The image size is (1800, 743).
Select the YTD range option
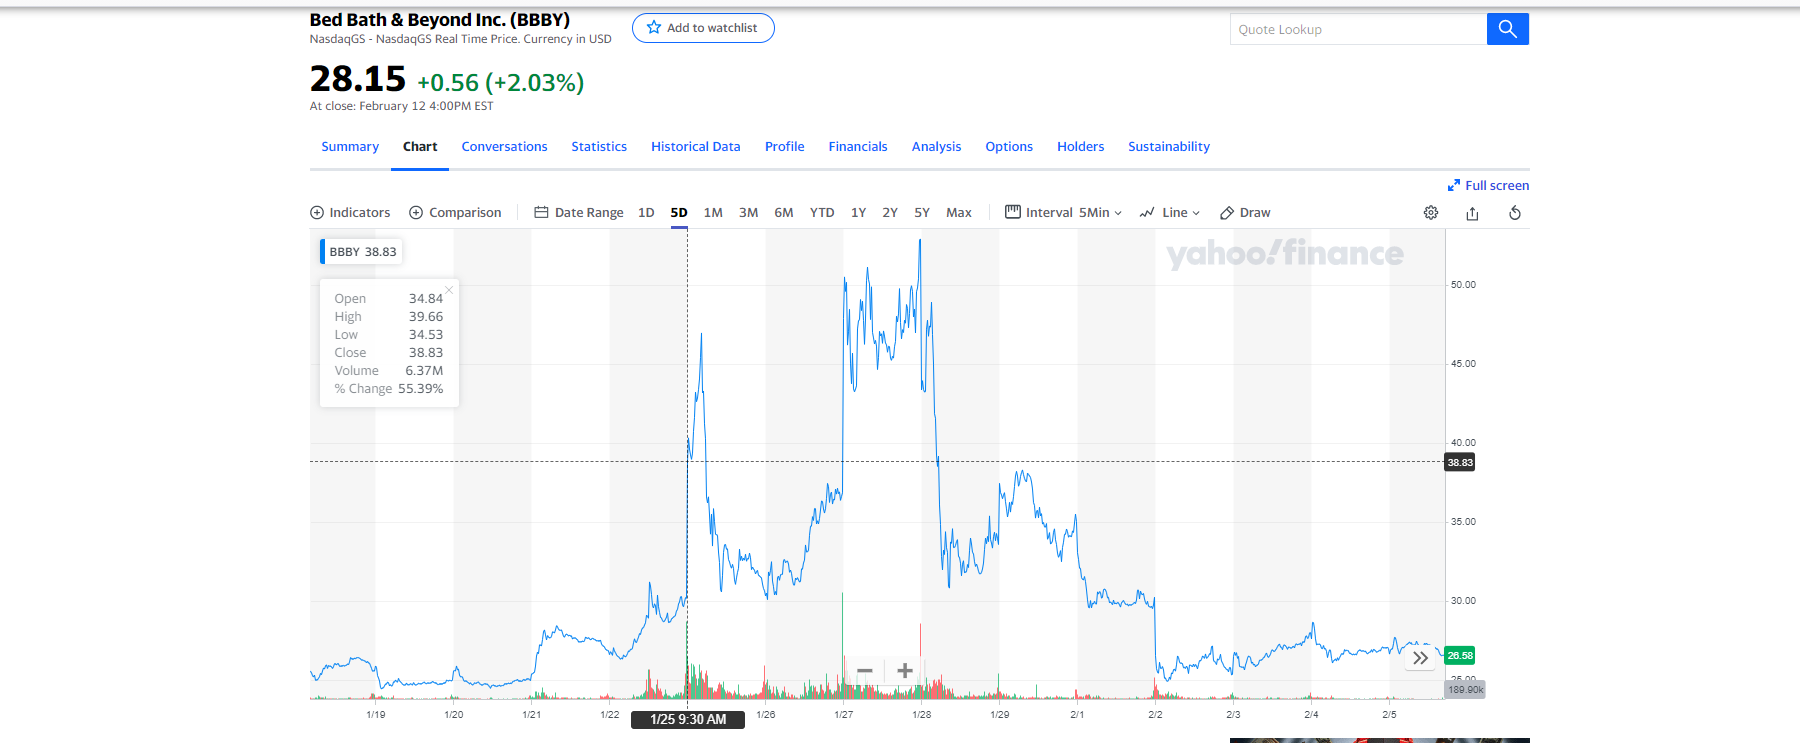coord(822,213)
